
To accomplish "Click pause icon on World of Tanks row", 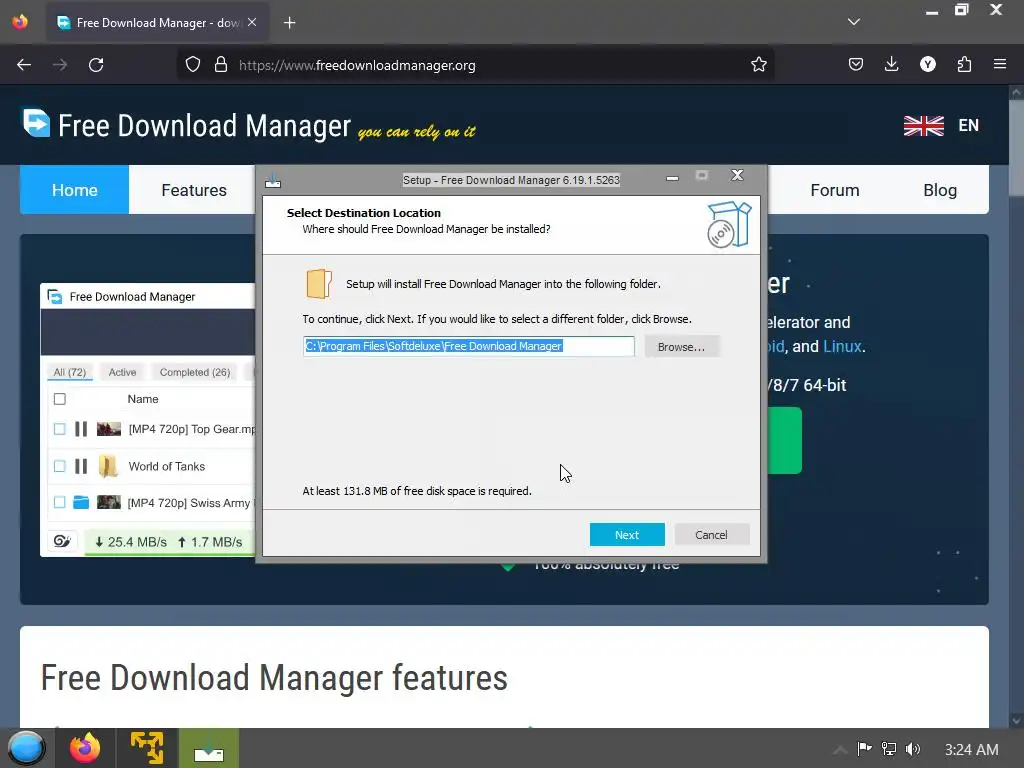I will pyautogui.click(x=81, y=466).
